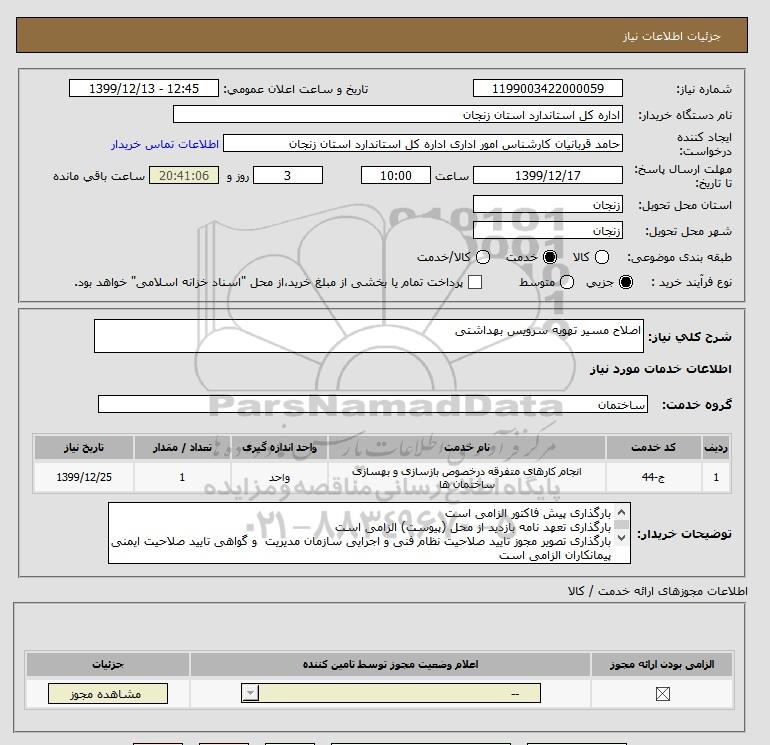Toggle the الزامی بودن ارائه مجوز crossed checkbox
Image resolution: width=770 pixels, height=745 pixels.
point(662,693)
